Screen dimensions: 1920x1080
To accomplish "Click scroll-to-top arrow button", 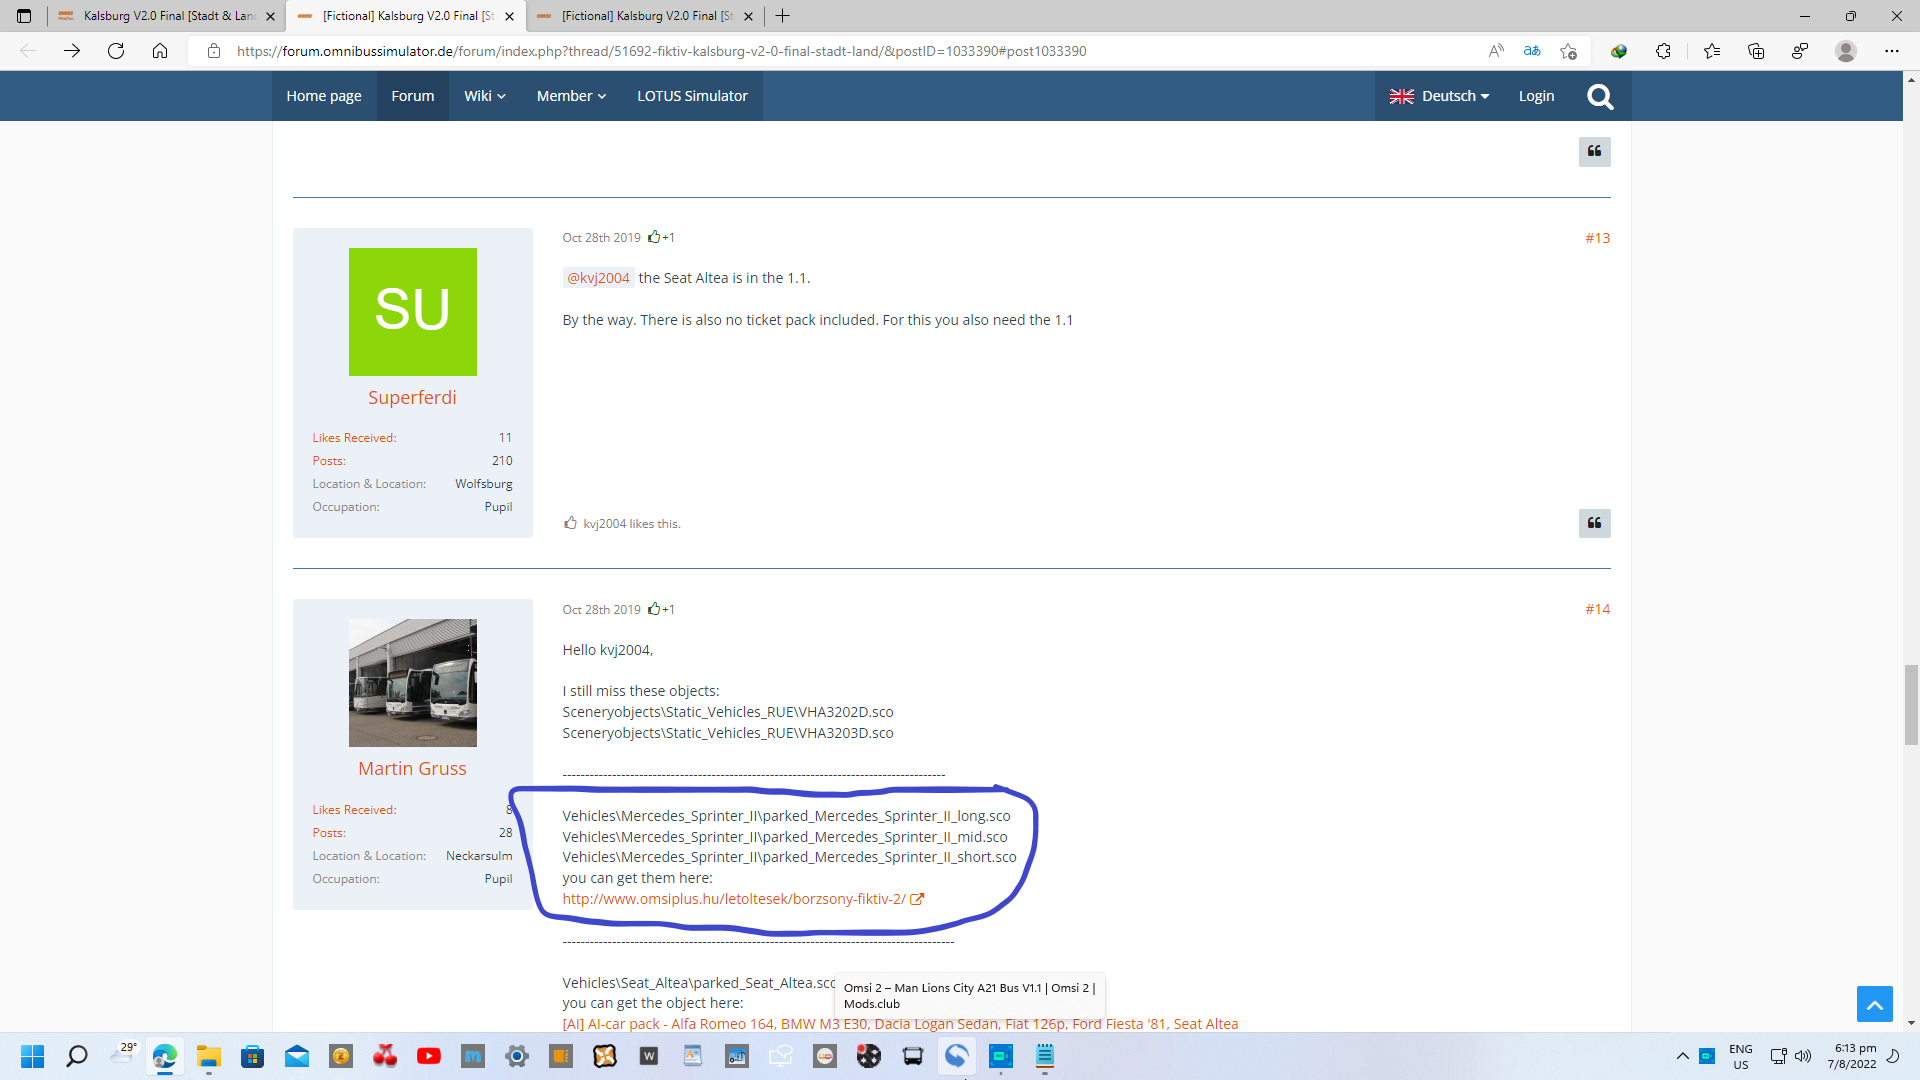I will pos(1874,1003).
